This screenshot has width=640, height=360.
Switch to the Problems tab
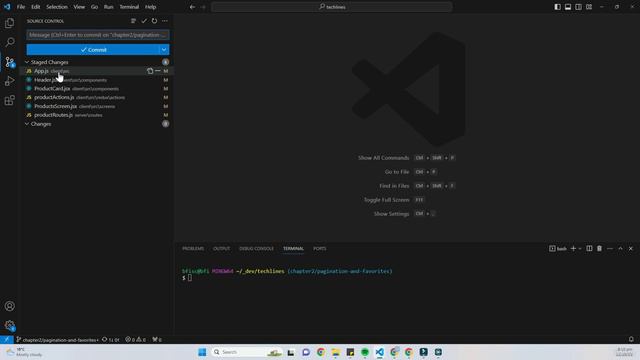(193, 249)
